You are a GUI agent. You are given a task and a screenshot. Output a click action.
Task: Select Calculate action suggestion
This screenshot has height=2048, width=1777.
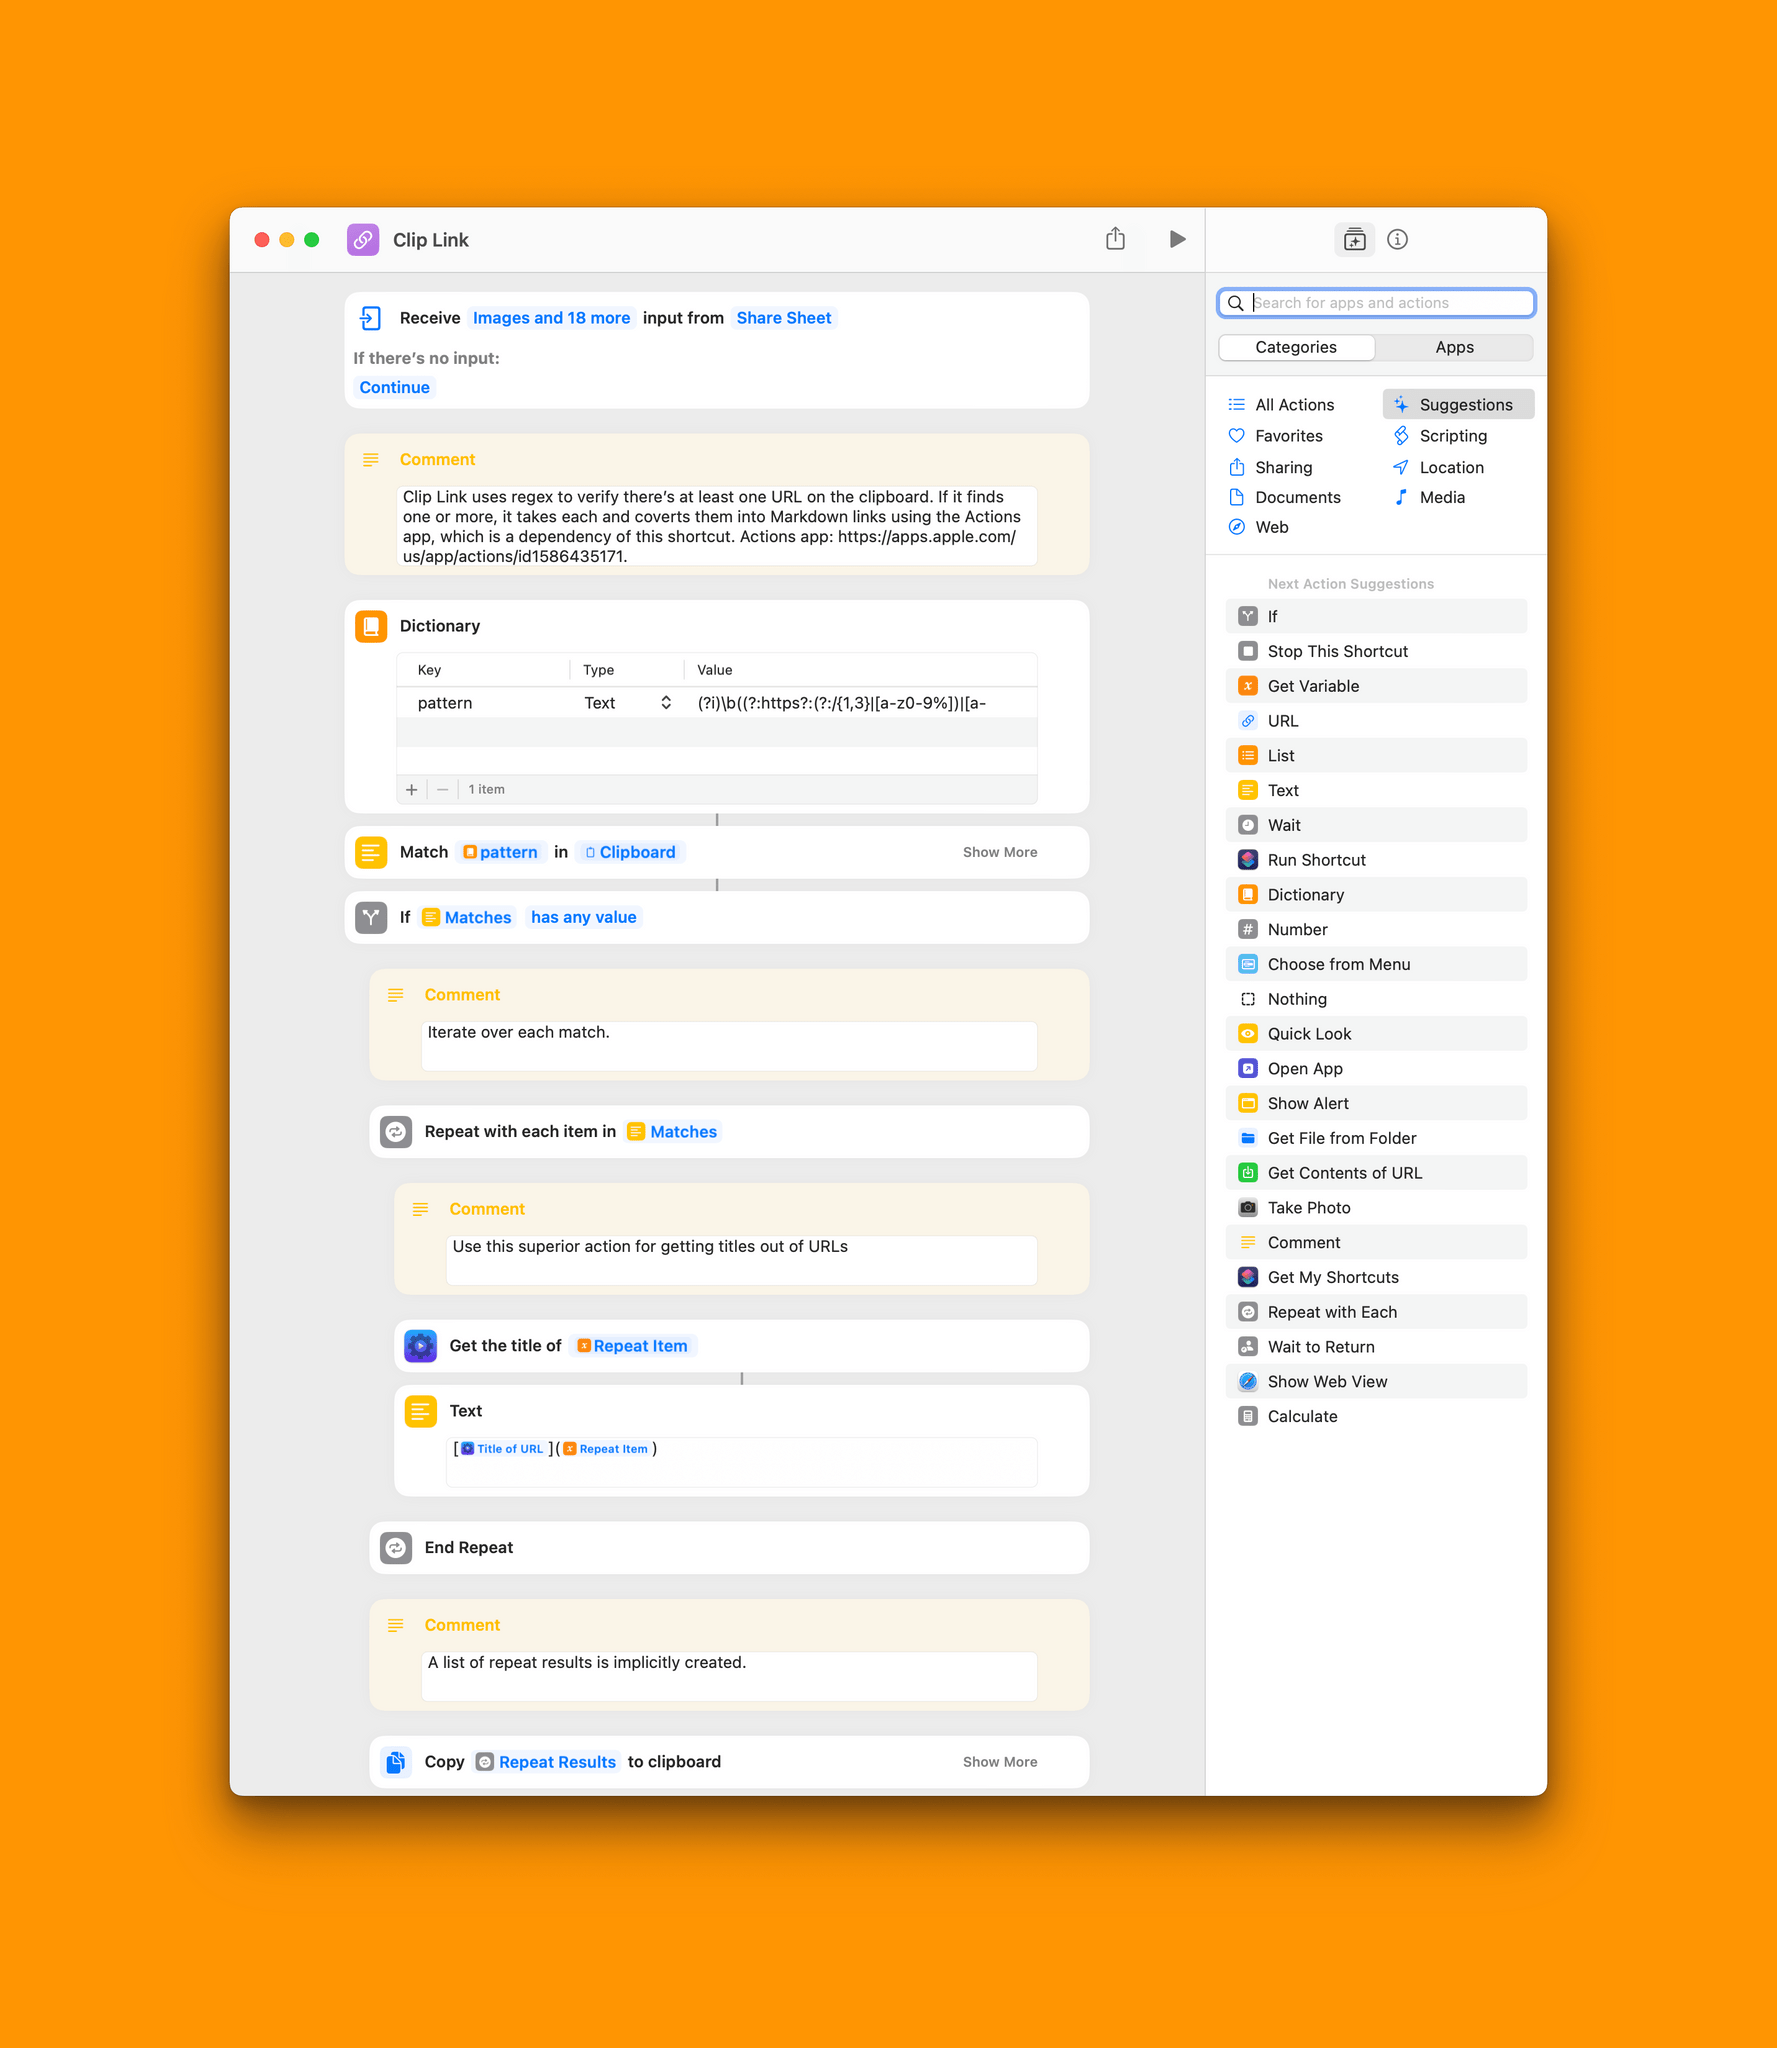1376,1416
